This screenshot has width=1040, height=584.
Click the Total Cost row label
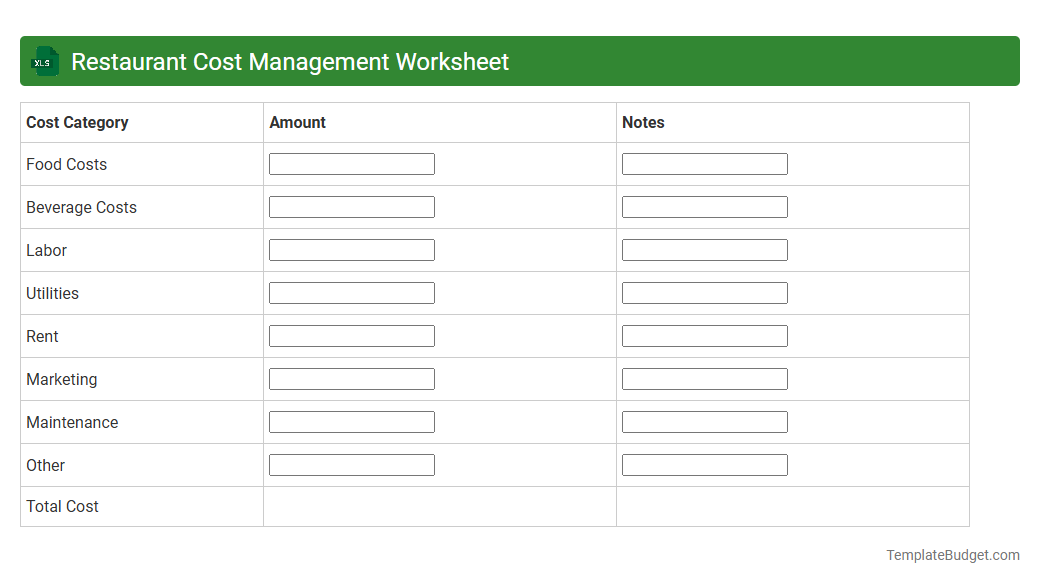[62, 506]
